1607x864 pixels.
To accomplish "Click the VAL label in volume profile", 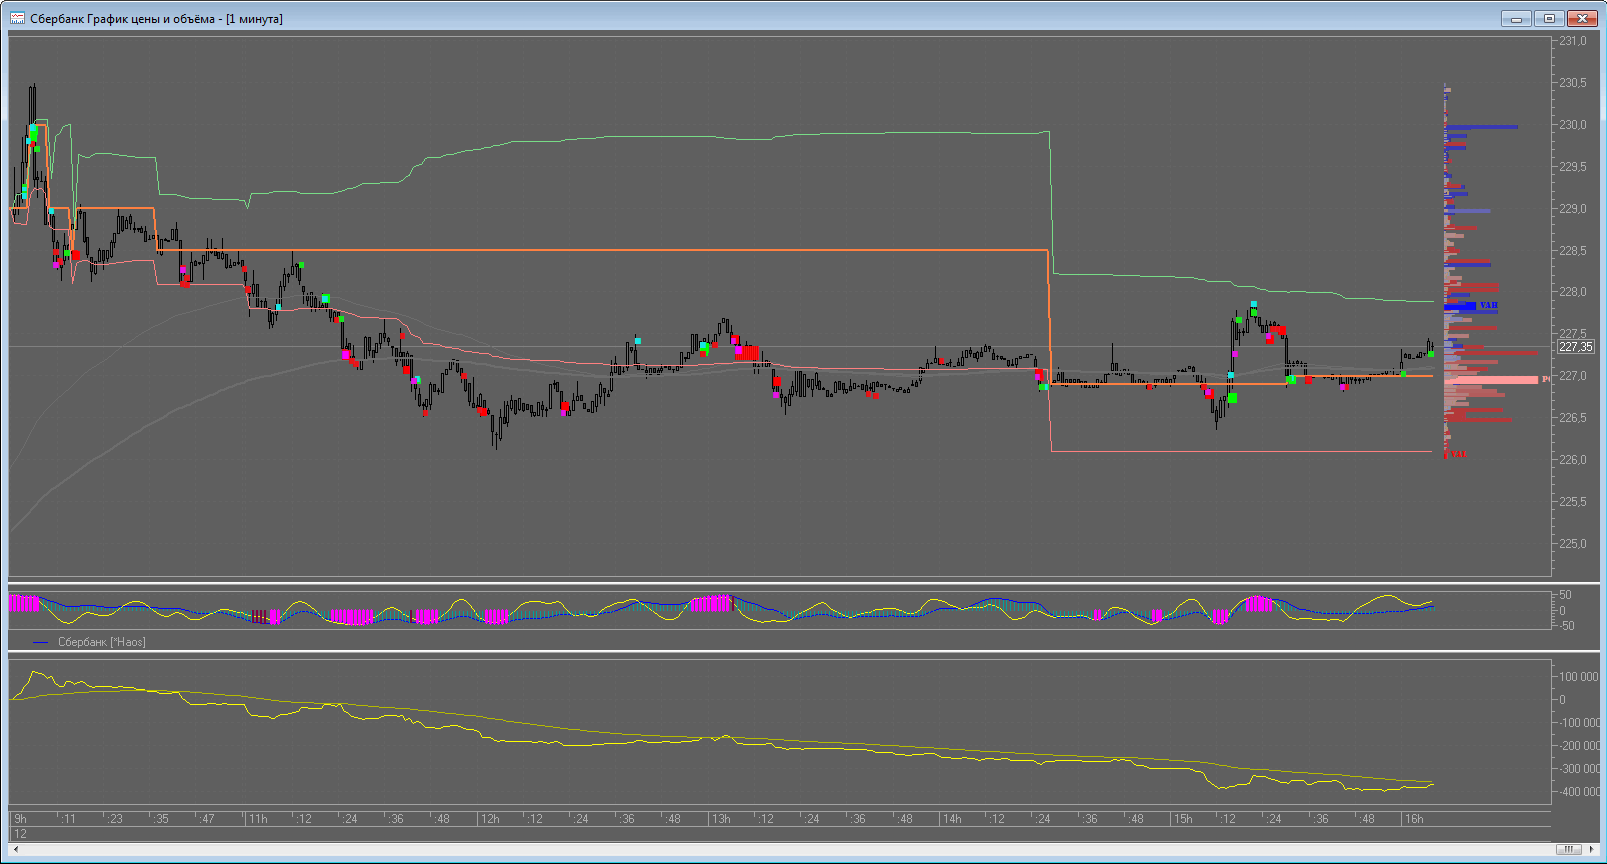I will (1458, 455).
